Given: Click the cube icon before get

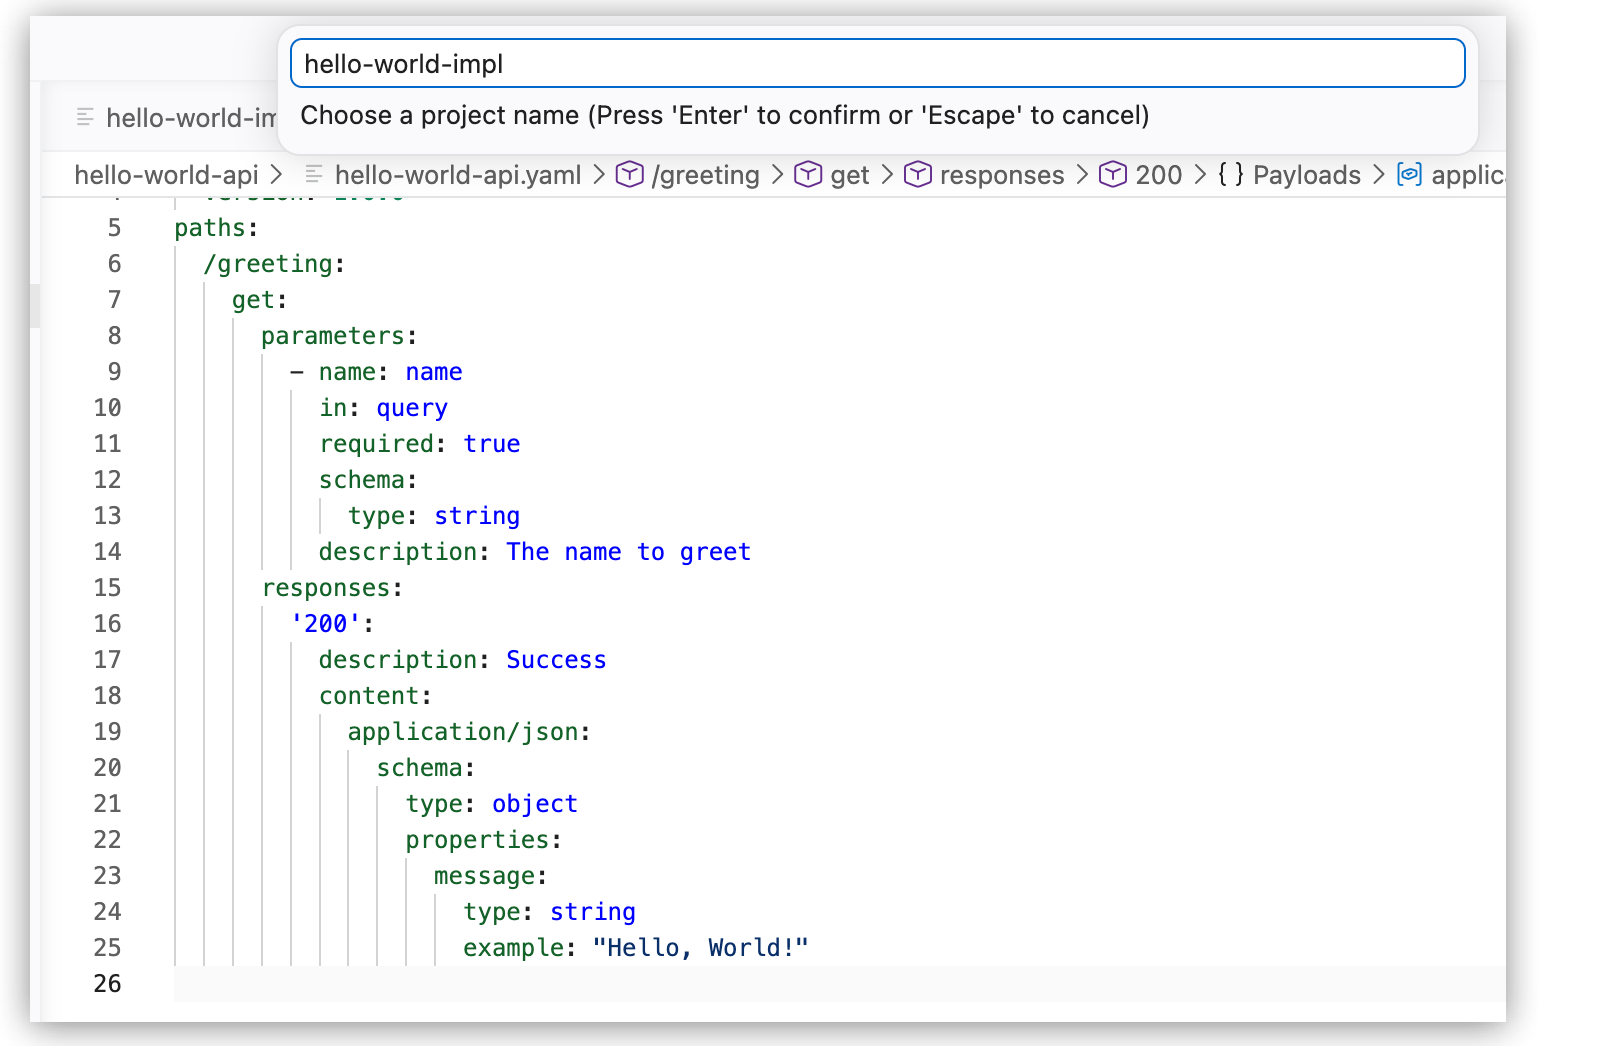Looking at the screenshot, I should pos(808,175).
